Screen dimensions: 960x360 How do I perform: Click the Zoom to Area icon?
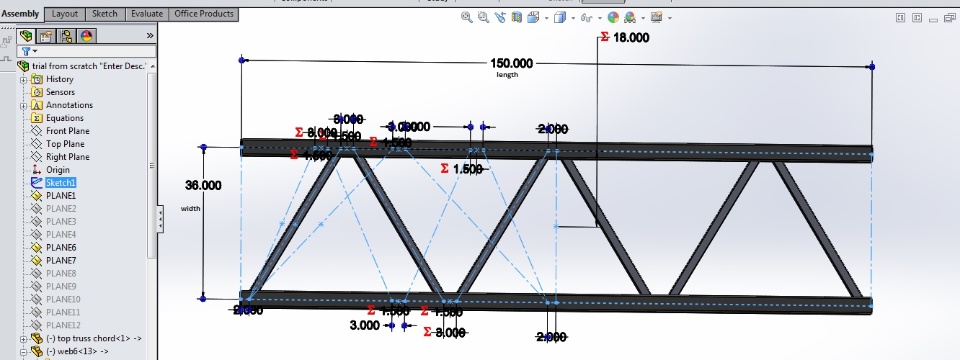[483, 18]
